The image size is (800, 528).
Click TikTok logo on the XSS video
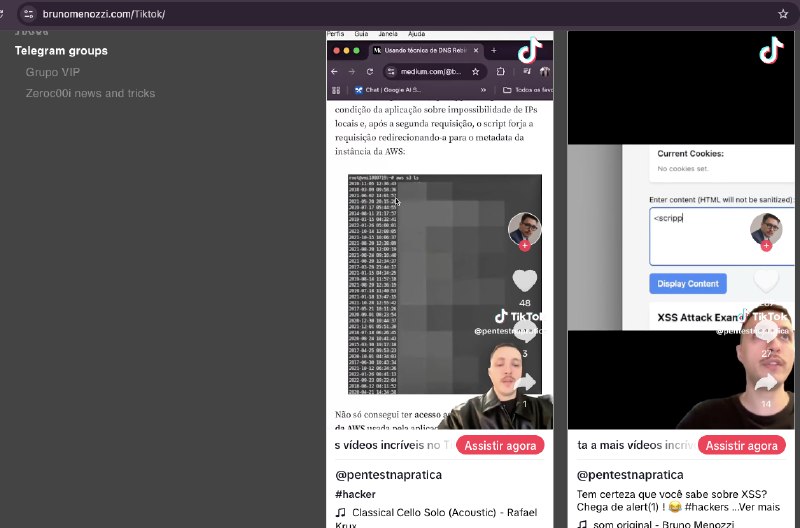point(771,50)
